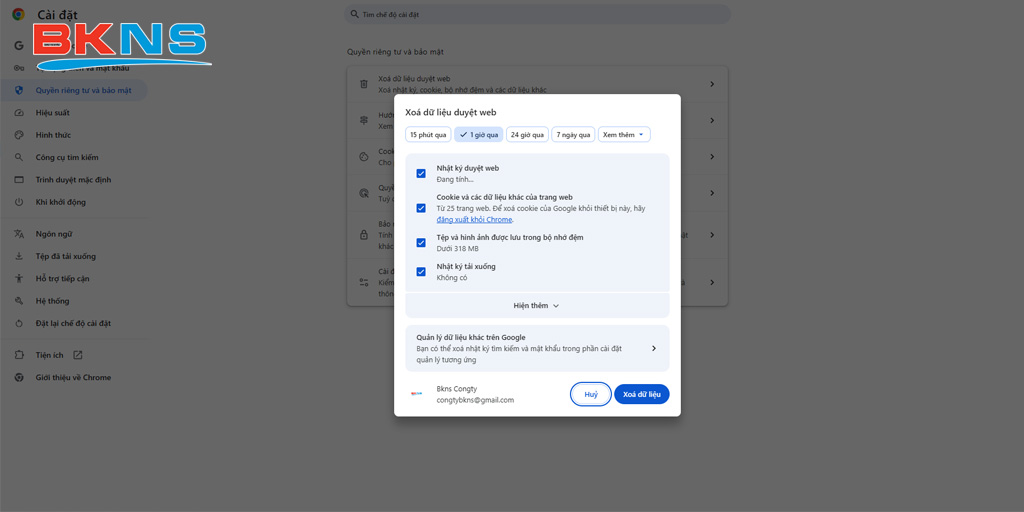Screen dimensions: 1024x512
Task: Click the accessibility icon next to Hỗ trợ tiếp cận
Action: pyautogui.click(x=19, y=278)
